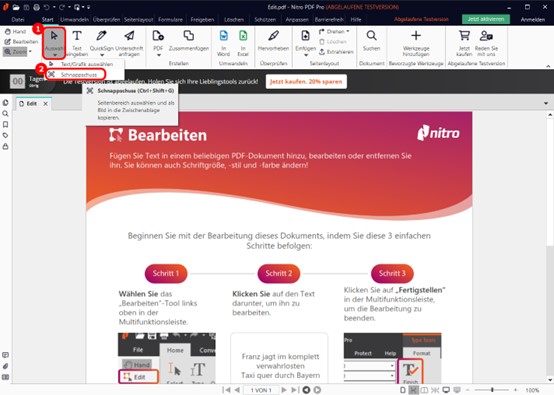
Task: Convert to Word via In Word icon
Action: [223, 43]
